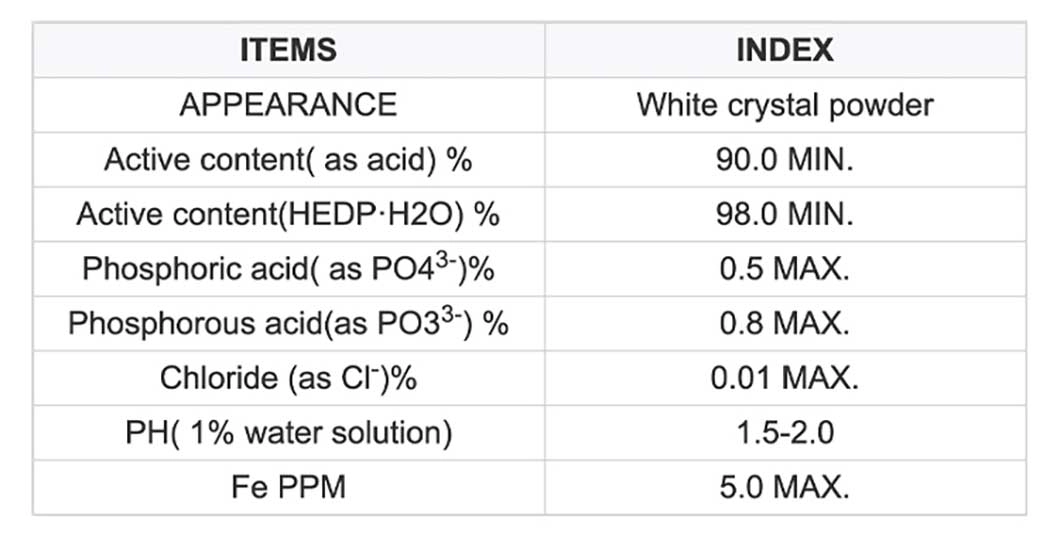Click the '1.5-2.0' pH value
1060x537 pixels.
(x=784, y=434)
